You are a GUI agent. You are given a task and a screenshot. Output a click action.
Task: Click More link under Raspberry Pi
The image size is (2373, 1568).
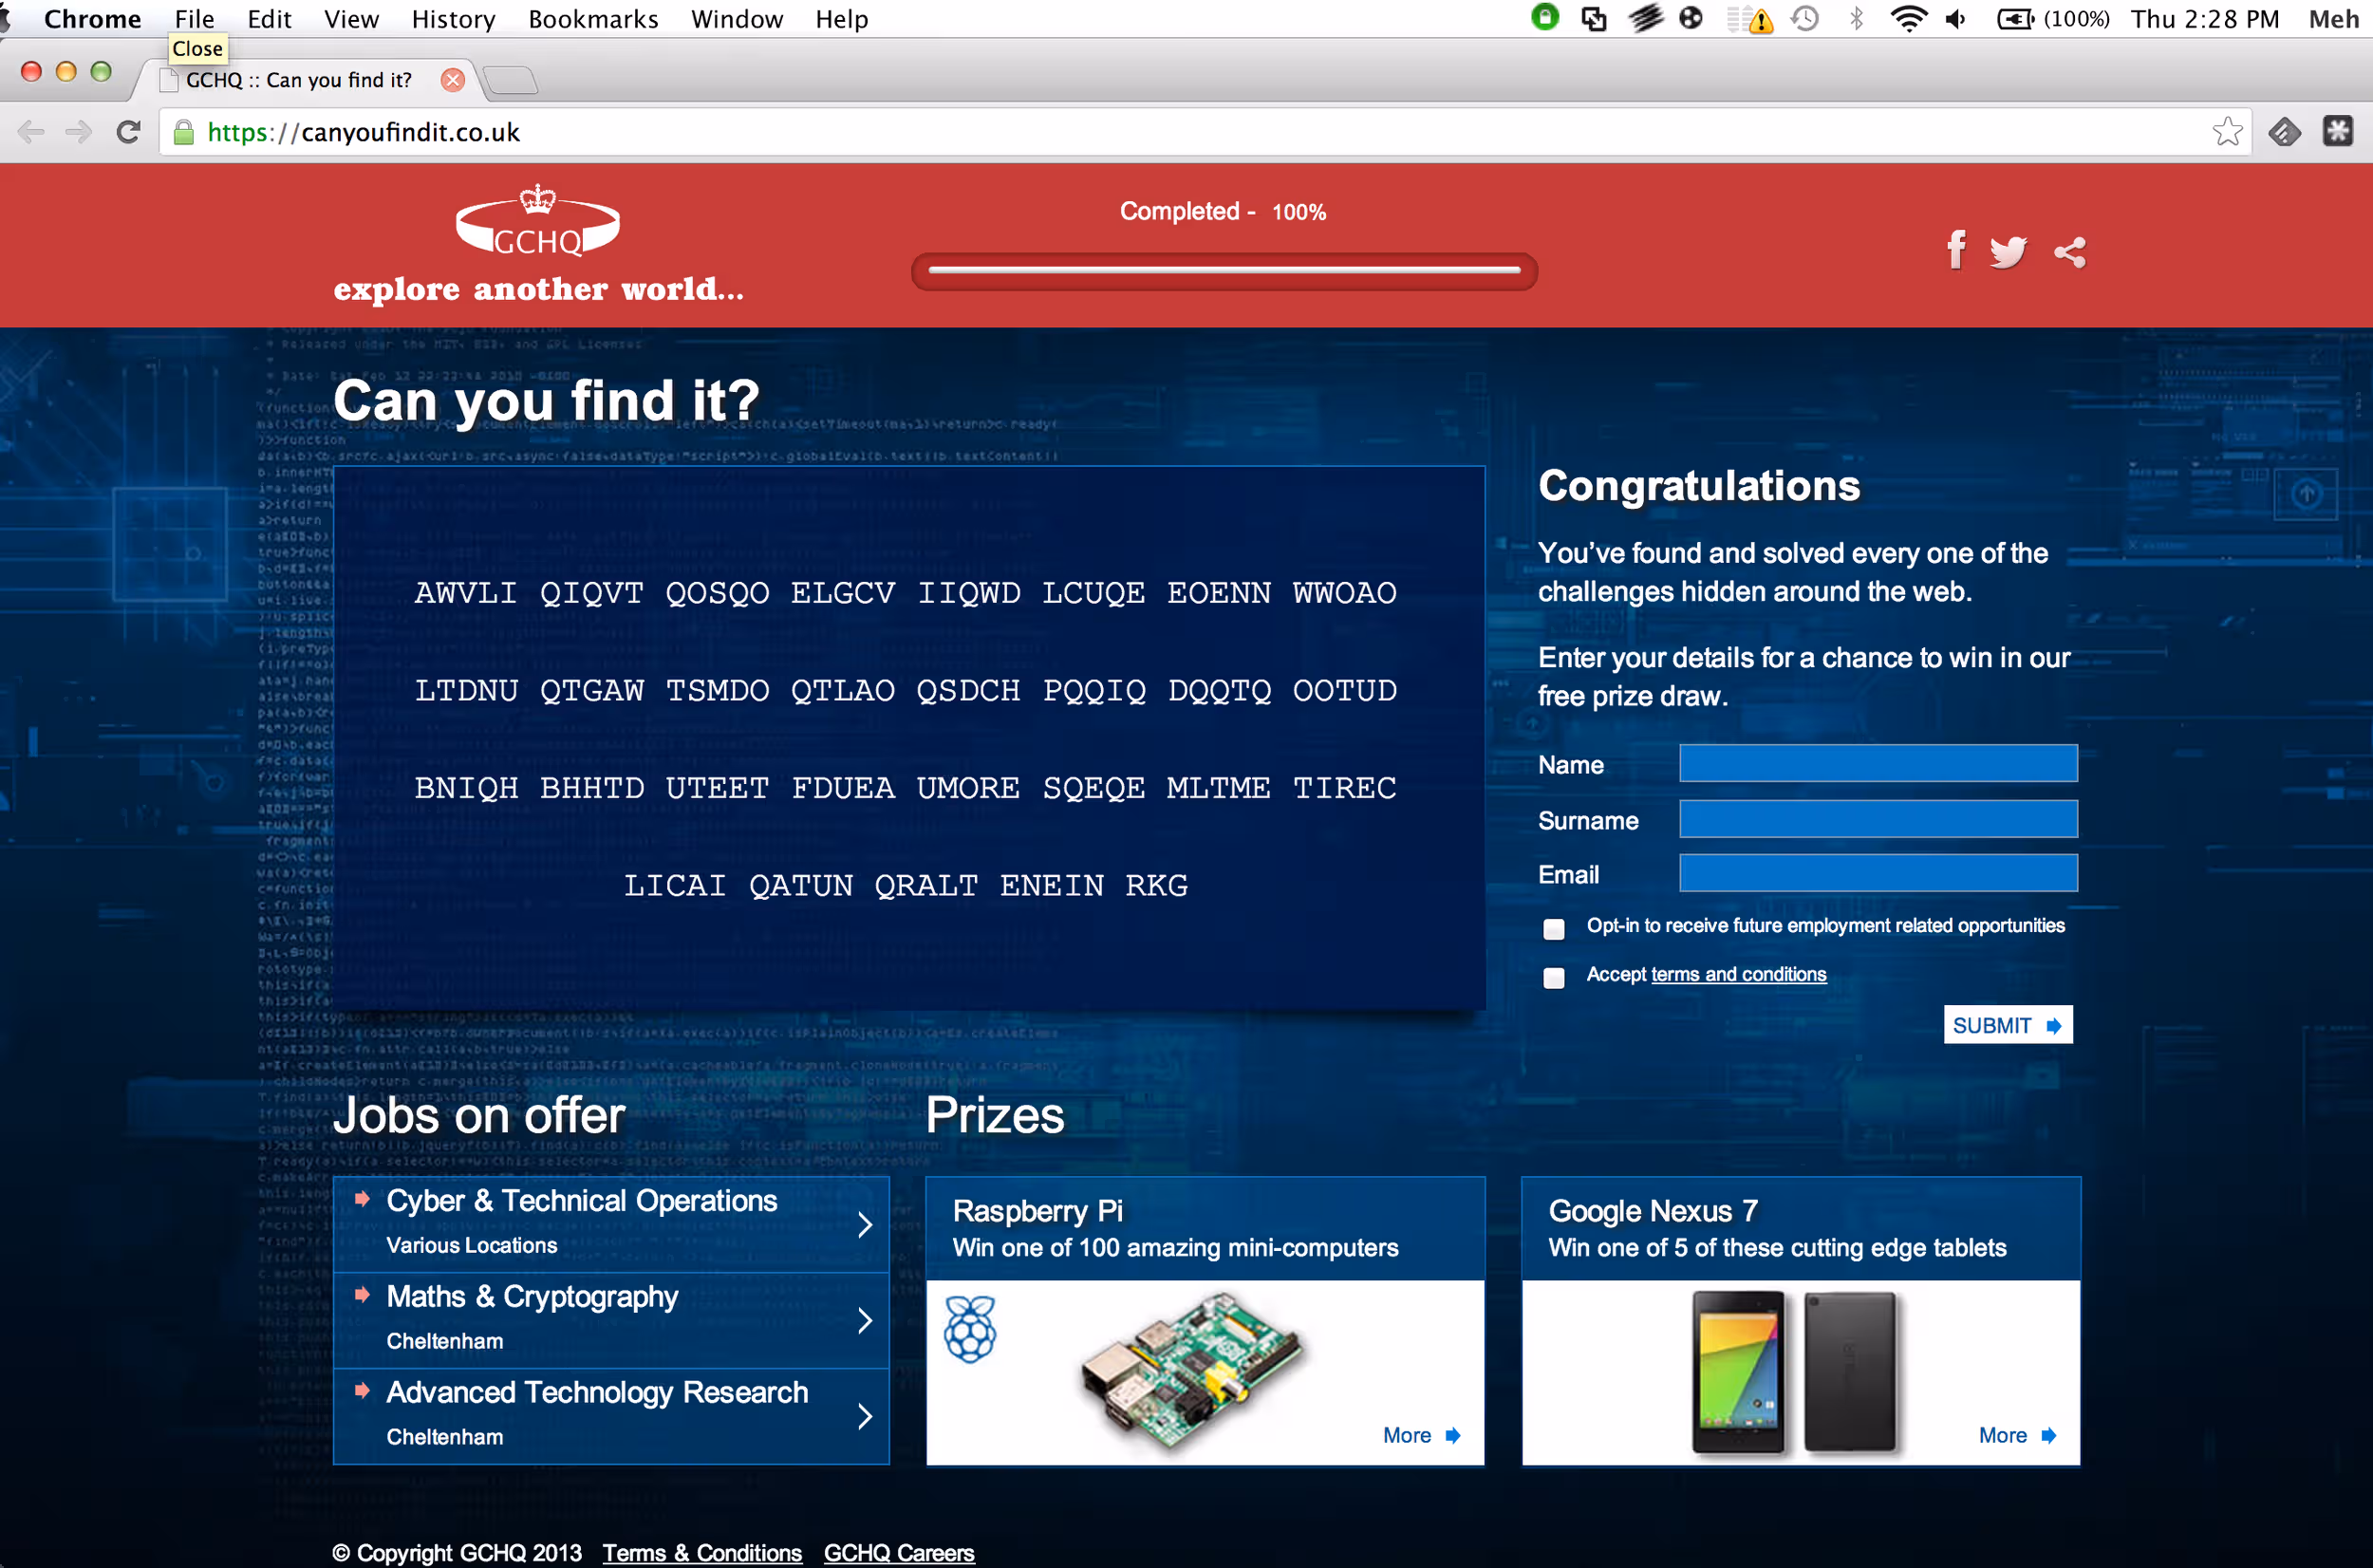coord(1406,1436)
